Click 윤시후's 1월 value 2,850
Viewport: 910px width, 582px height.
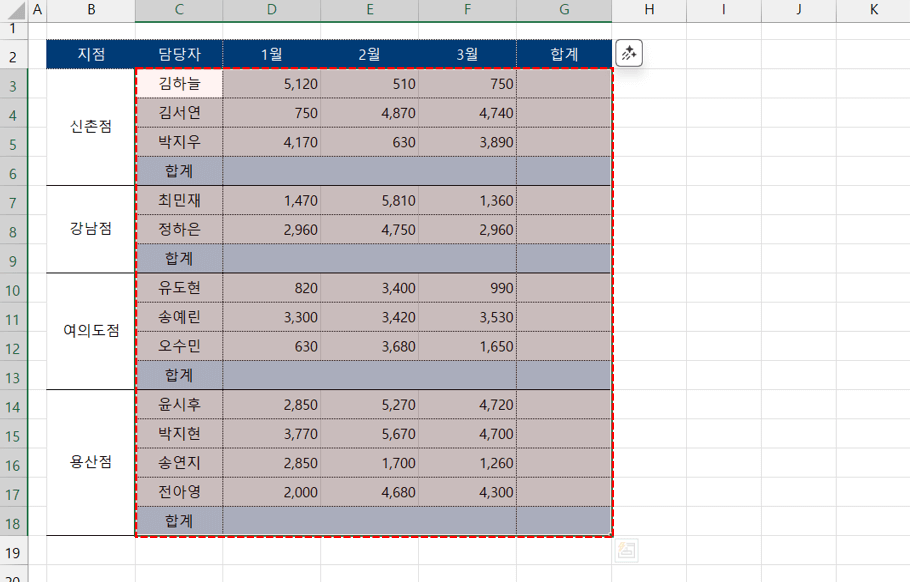pyautogui.click(x=272, y=404)
